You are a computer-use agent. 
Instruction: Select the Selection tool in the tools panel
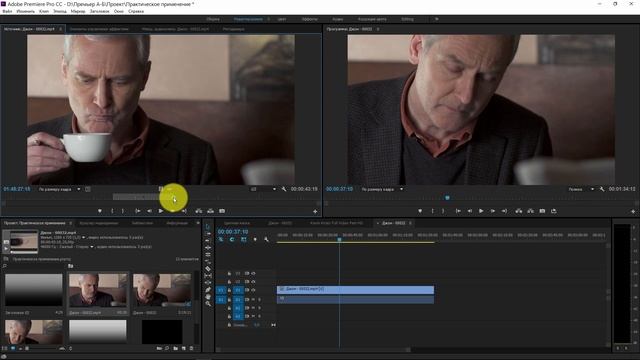coord(208,227)
